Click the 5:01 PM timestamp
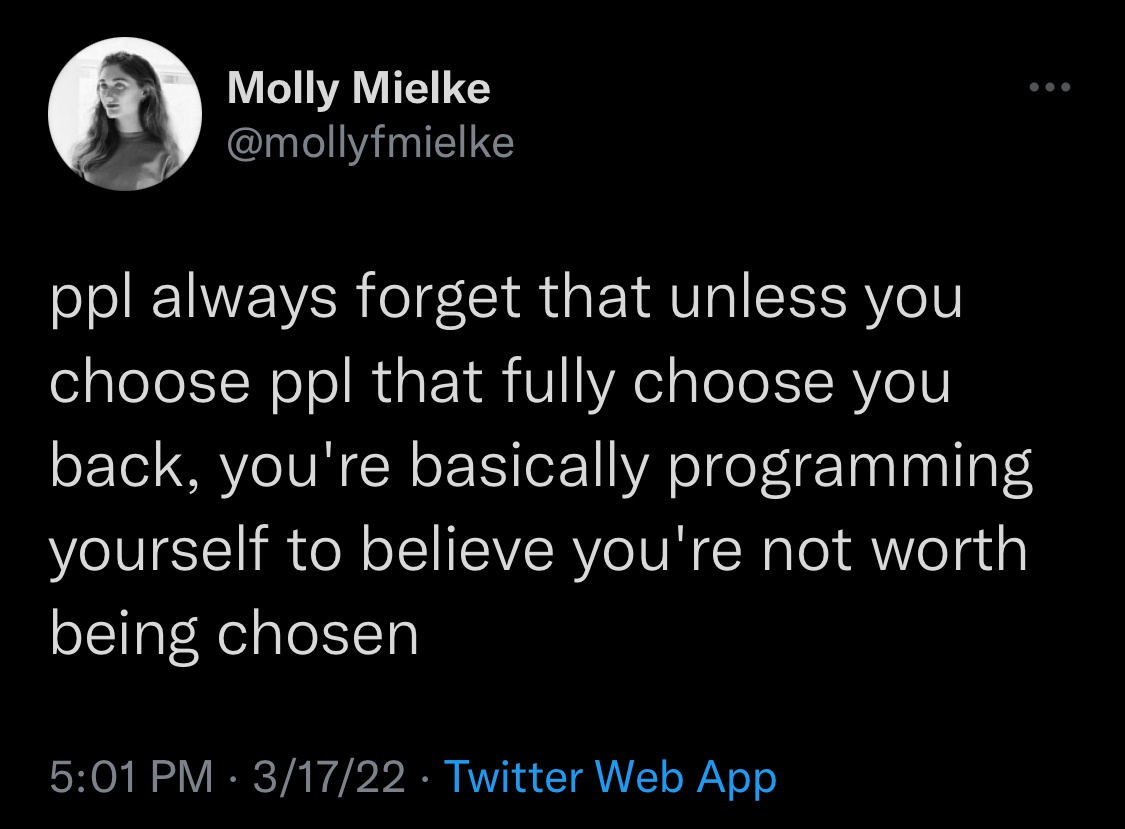 click(x=131, y=777)
